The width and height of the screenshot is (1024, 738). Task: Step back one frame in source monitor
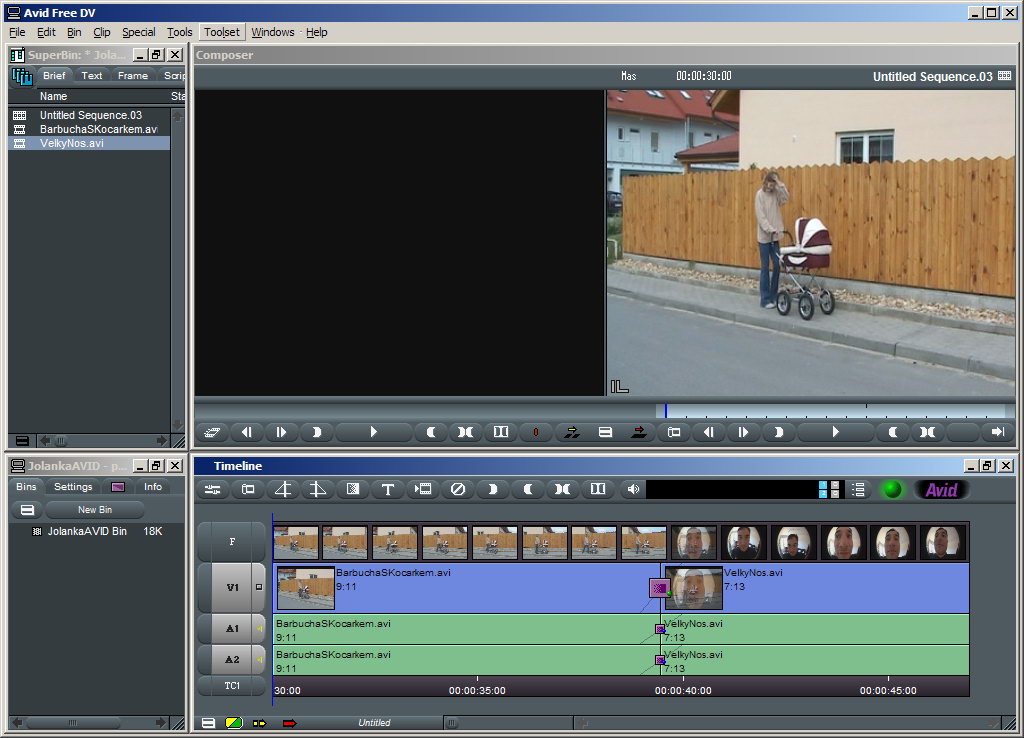tap(246, 432)
